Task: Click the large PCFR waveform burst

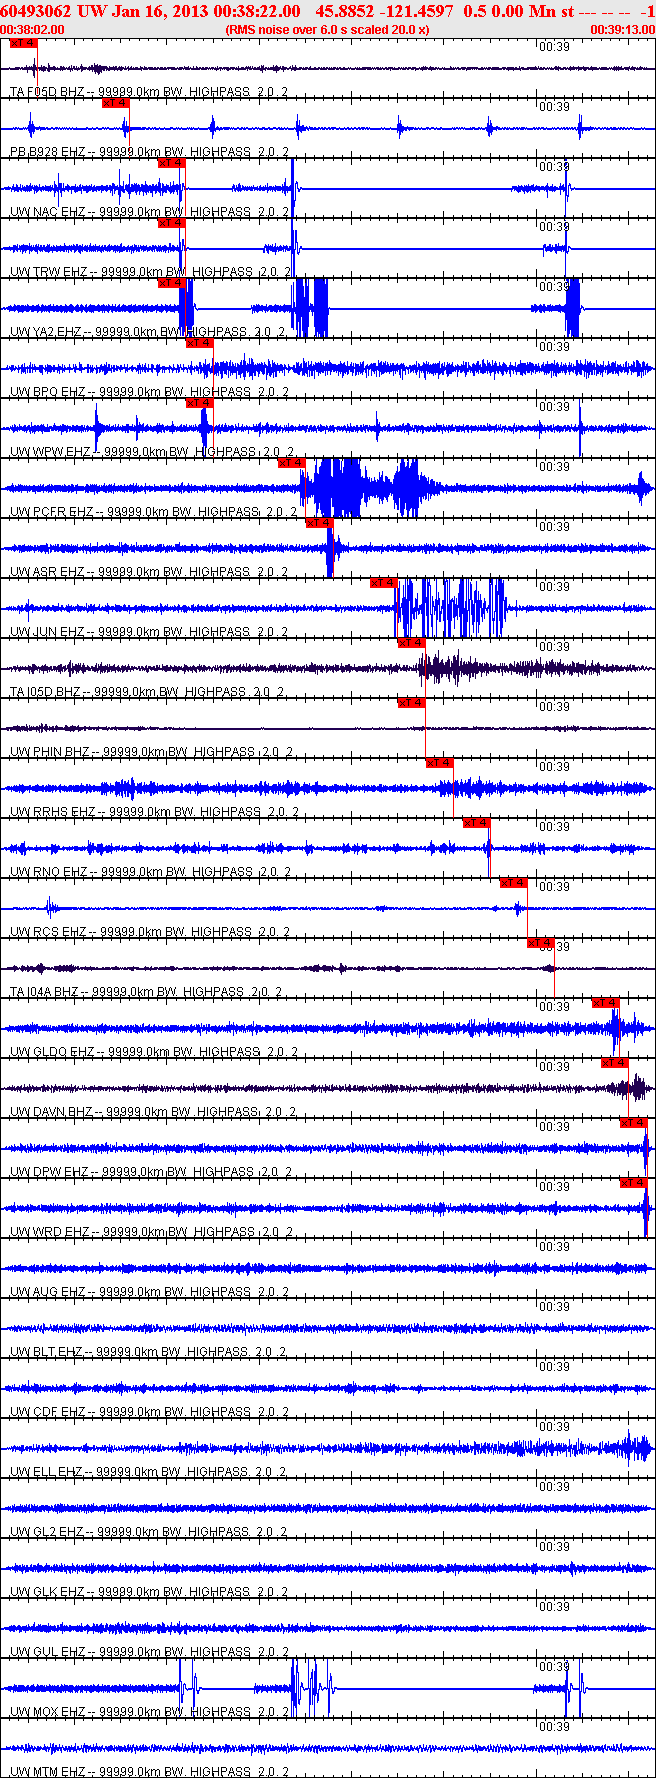Action: (368, 487)
